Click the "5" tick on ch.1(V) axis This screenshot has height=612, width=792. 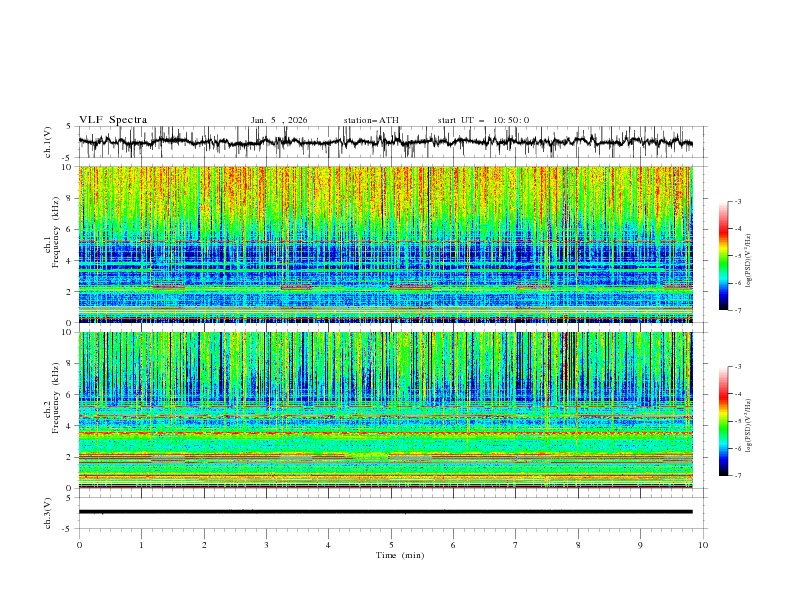point(68,127)
